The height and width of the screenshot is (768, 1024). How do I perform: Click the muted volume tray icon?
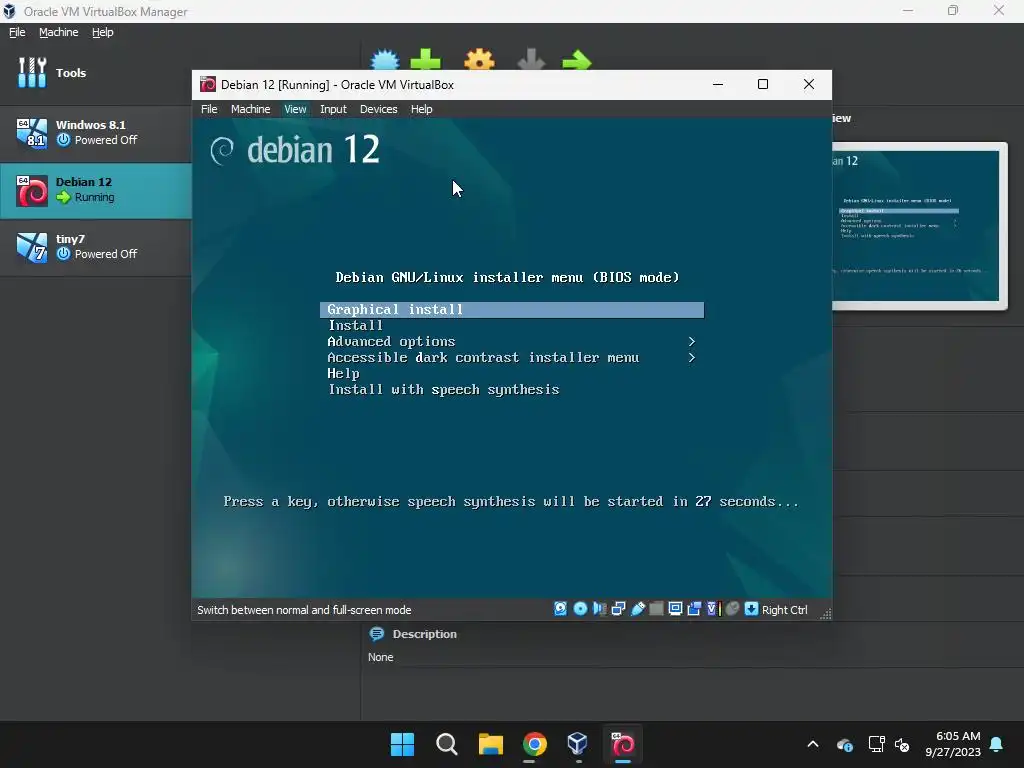(x=902, y=744)
